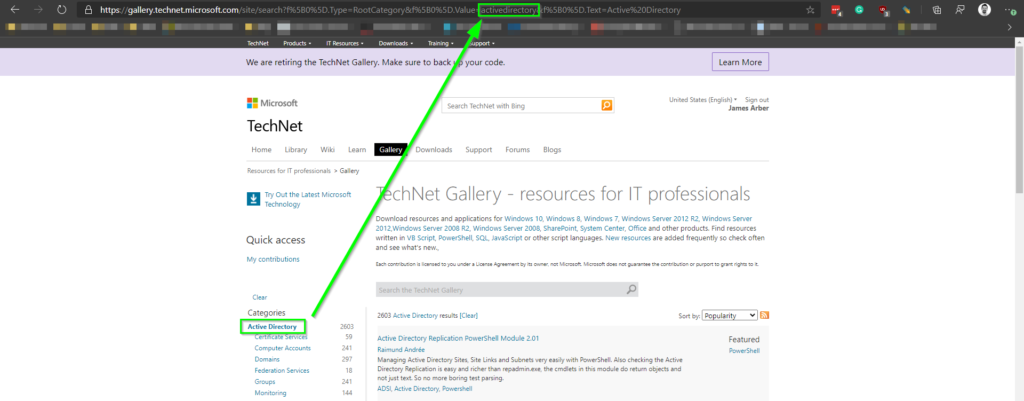Click TechNet in the top dark bar

(x=258, y=43)
